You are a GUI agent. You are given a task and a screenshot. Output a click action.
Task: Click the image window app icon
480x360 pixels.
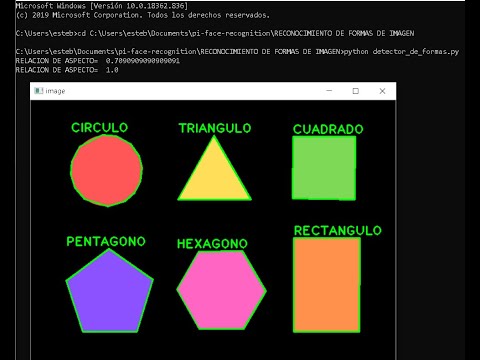click(39, 91)
